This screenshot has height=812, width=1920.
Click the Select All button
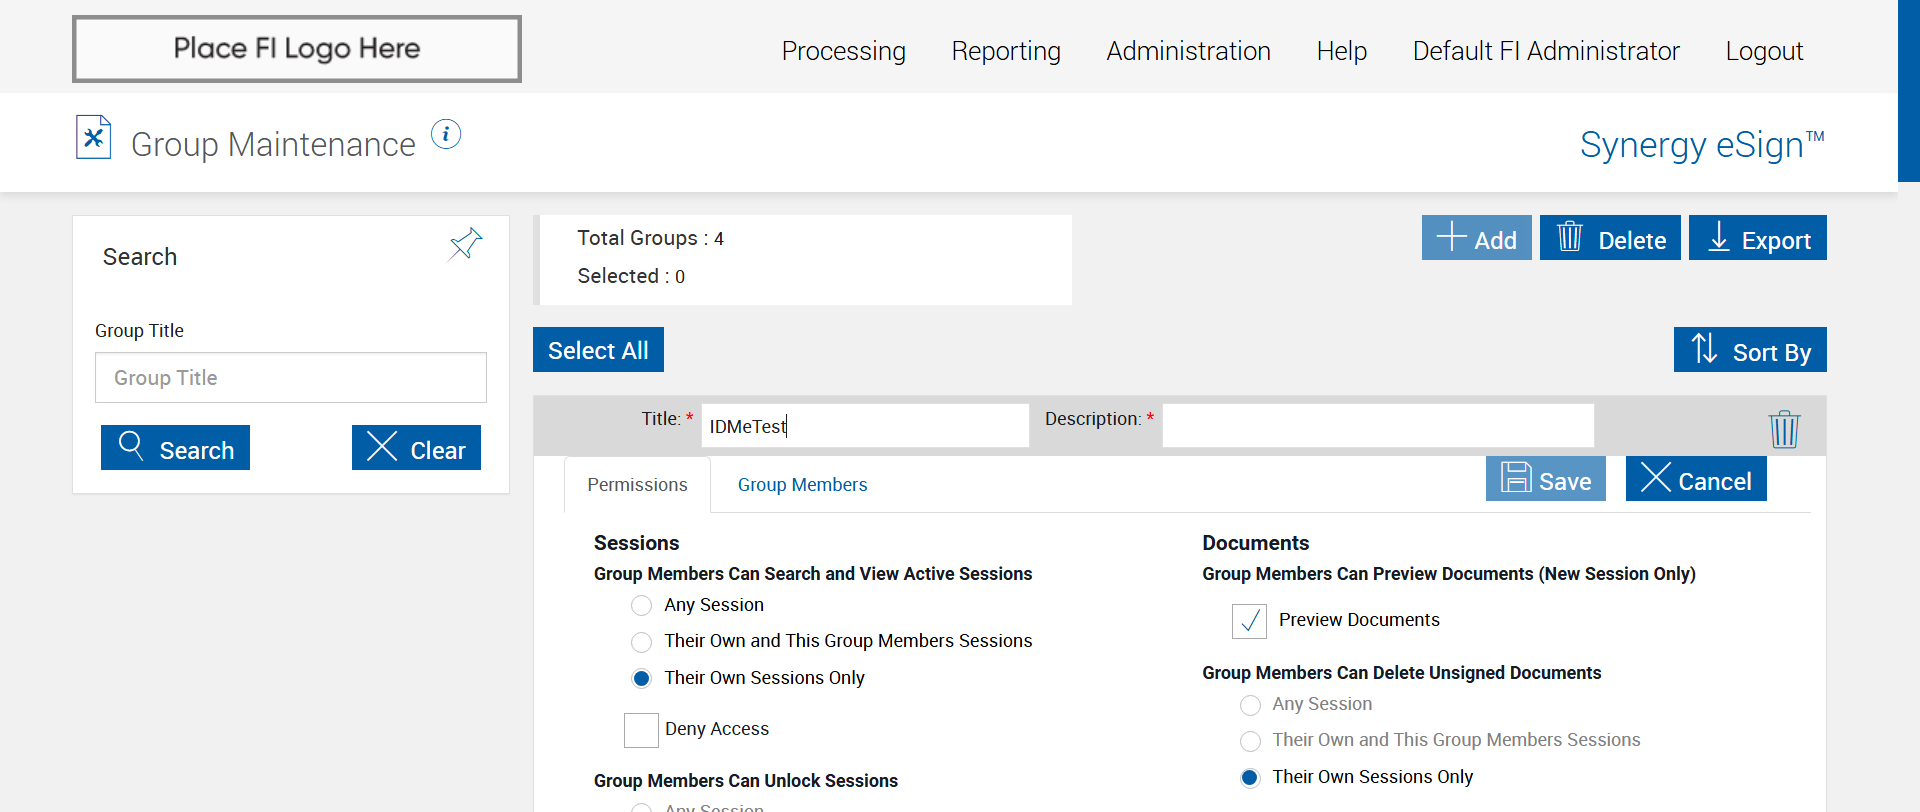coord(598,350)
